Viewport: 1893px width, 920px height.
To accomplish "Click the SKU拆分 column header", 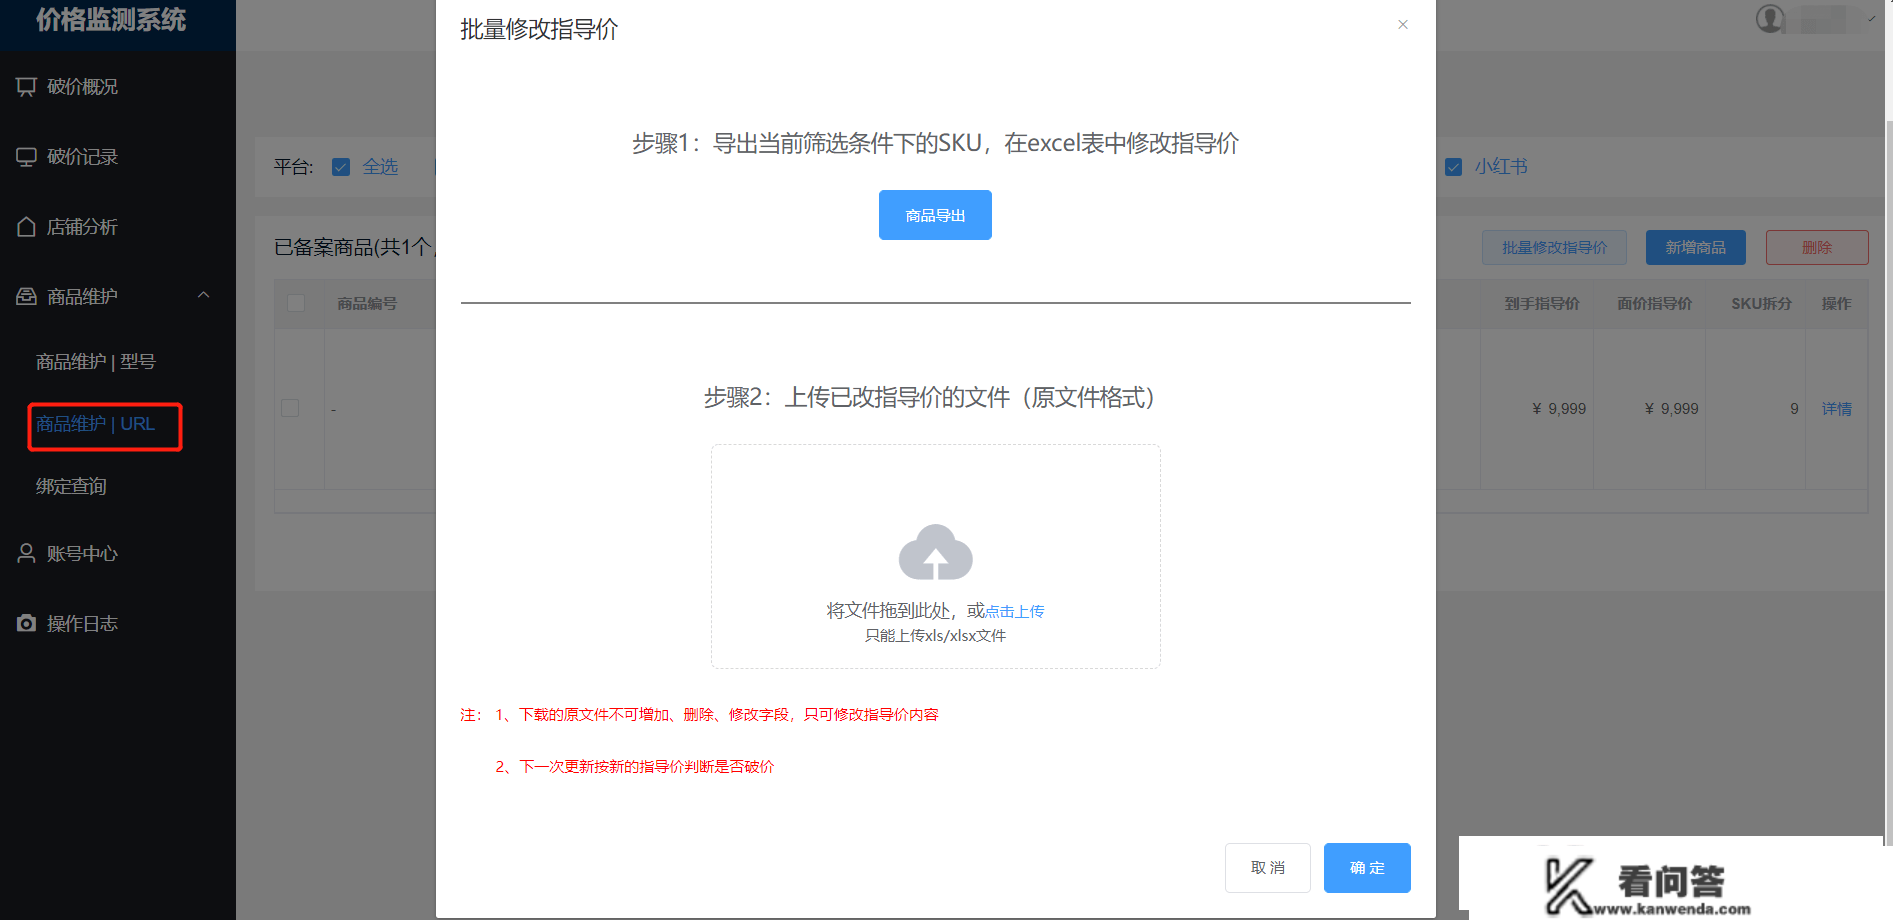I will 1762,304.
